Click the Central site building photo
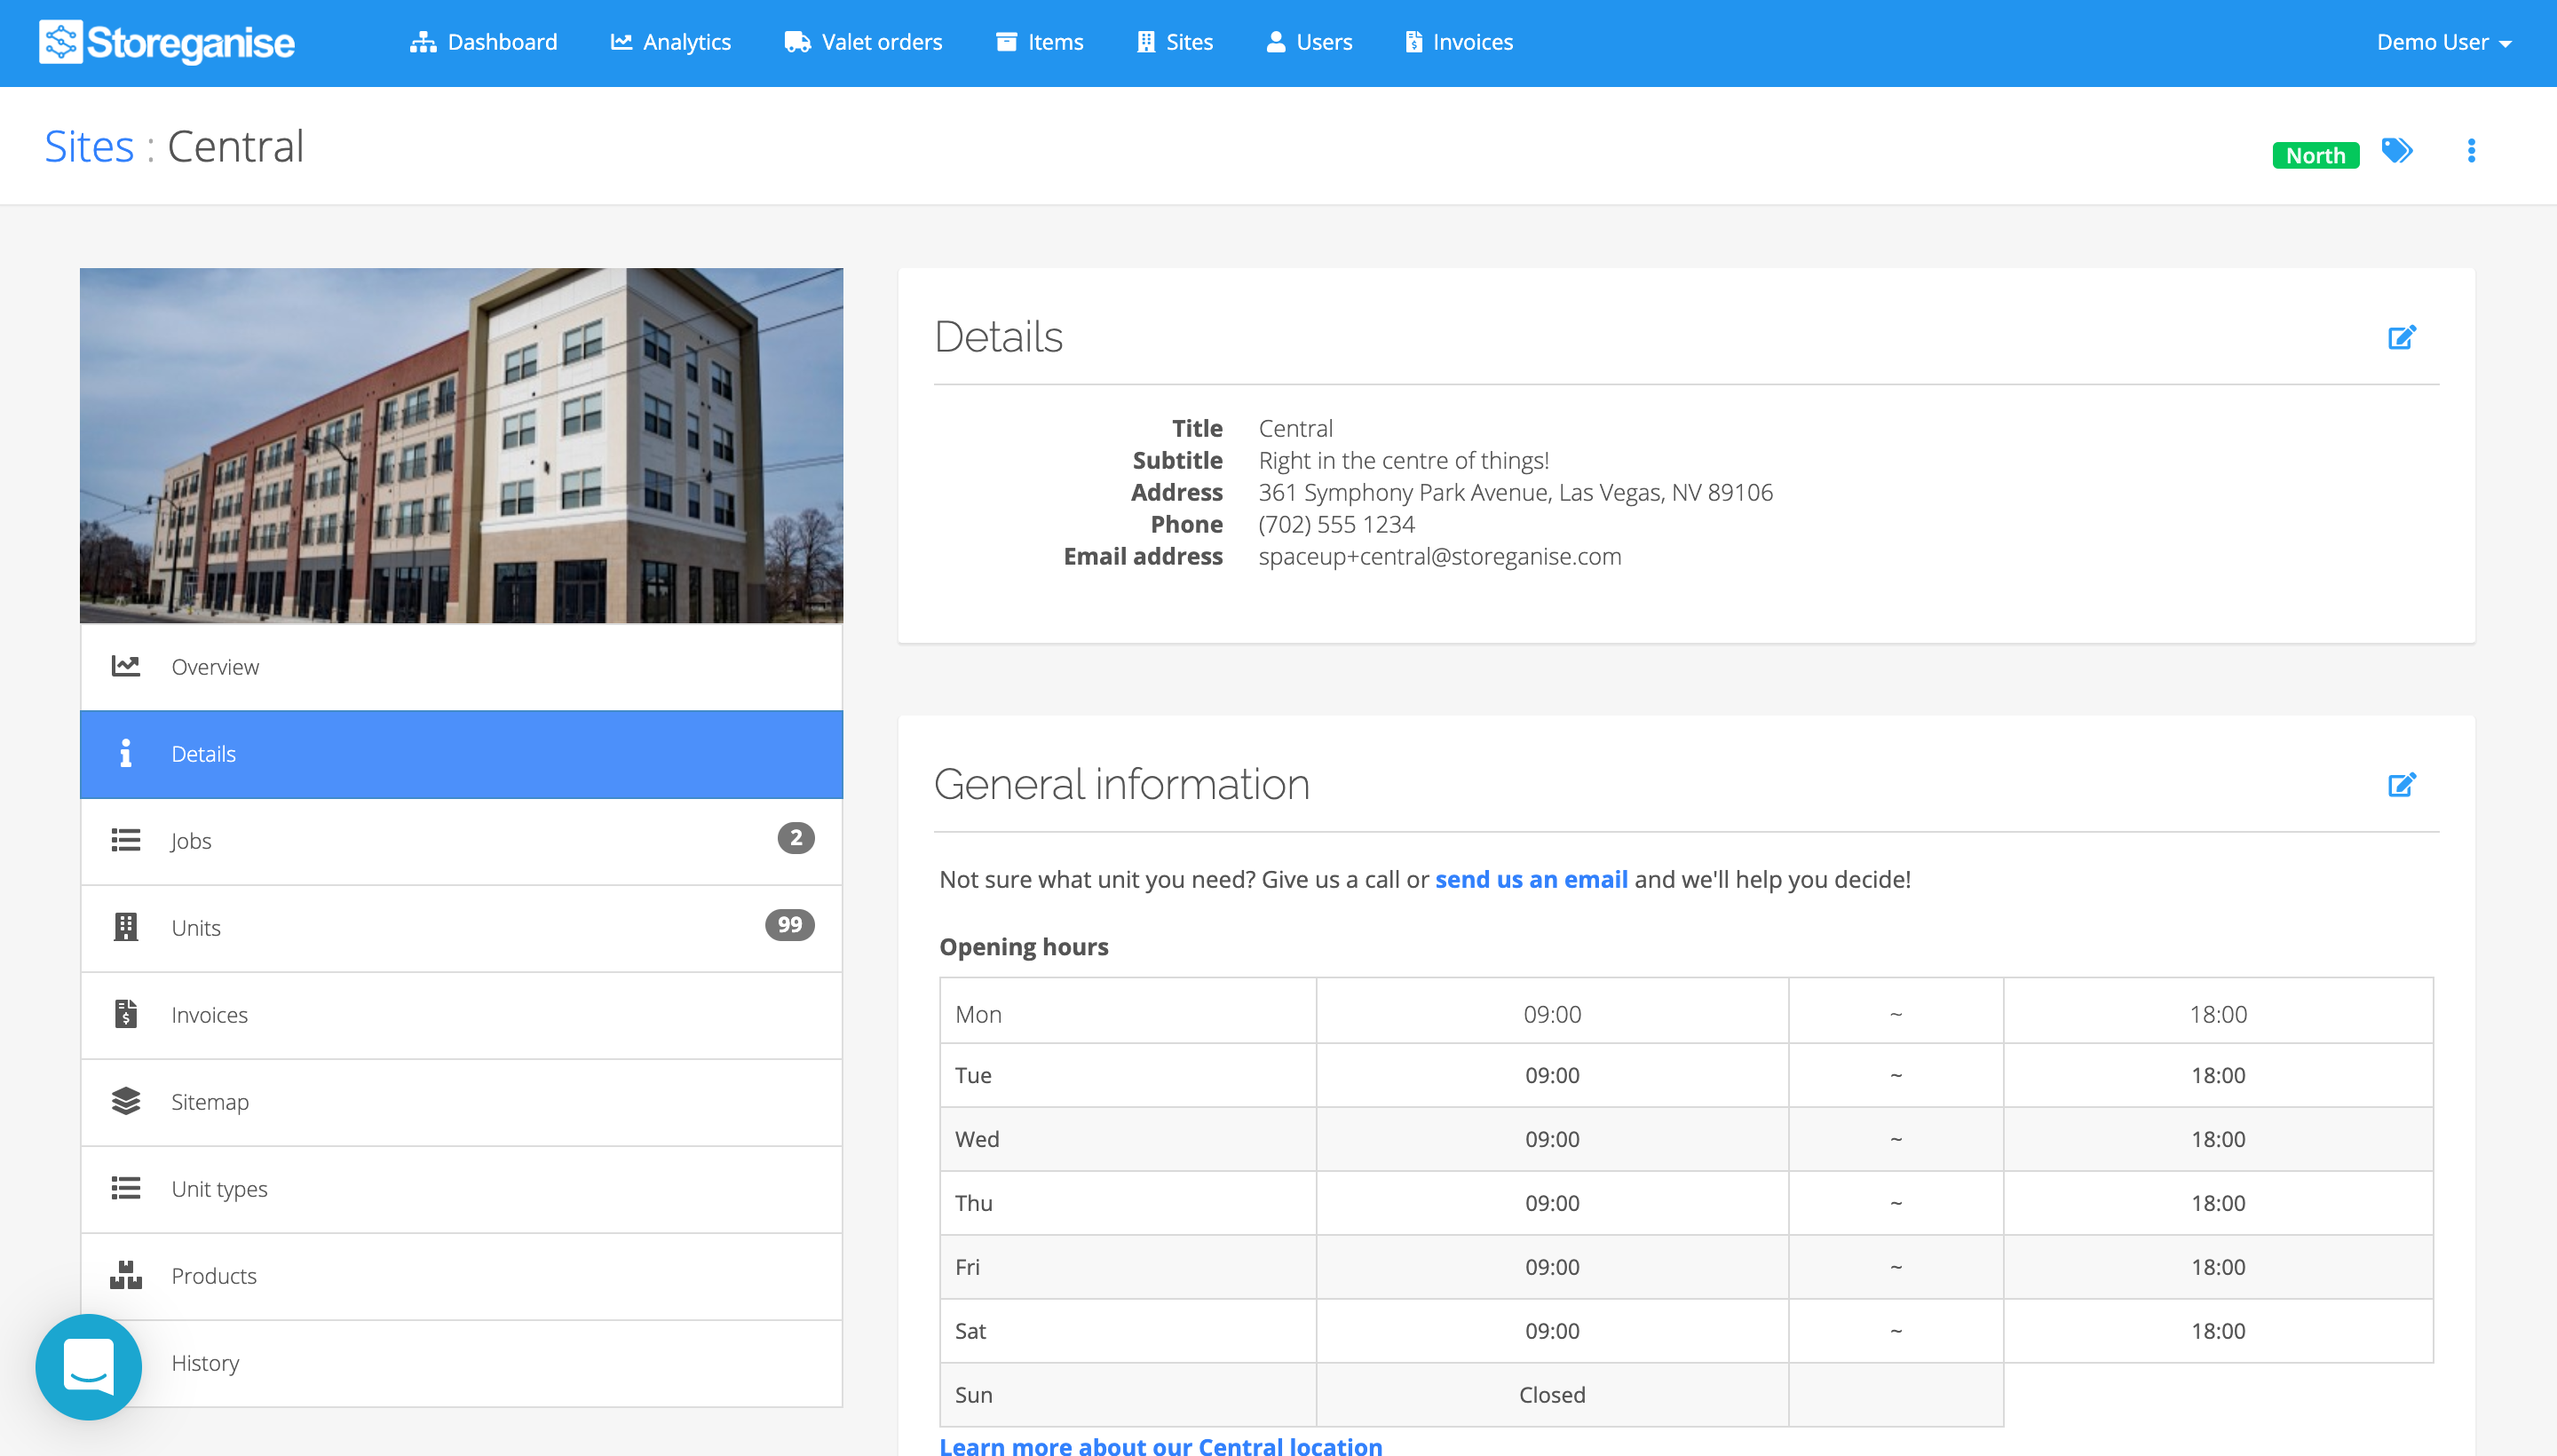Screen dimensions: 2557x1456 point(461,445)
